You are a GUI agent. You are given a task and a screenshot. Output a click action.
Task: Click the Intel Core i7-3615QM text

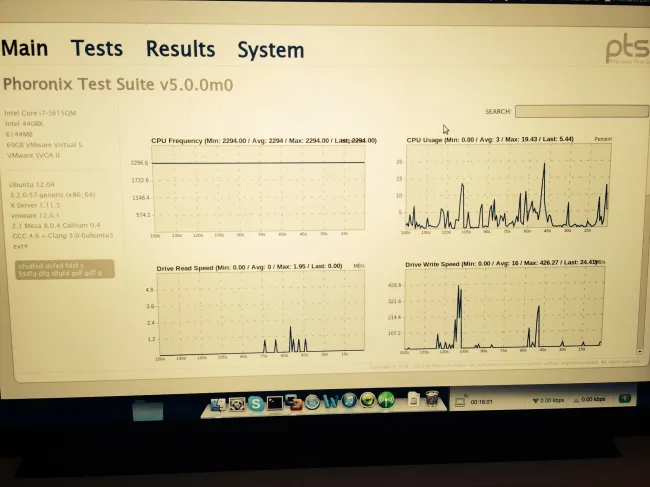pos(40,113)
